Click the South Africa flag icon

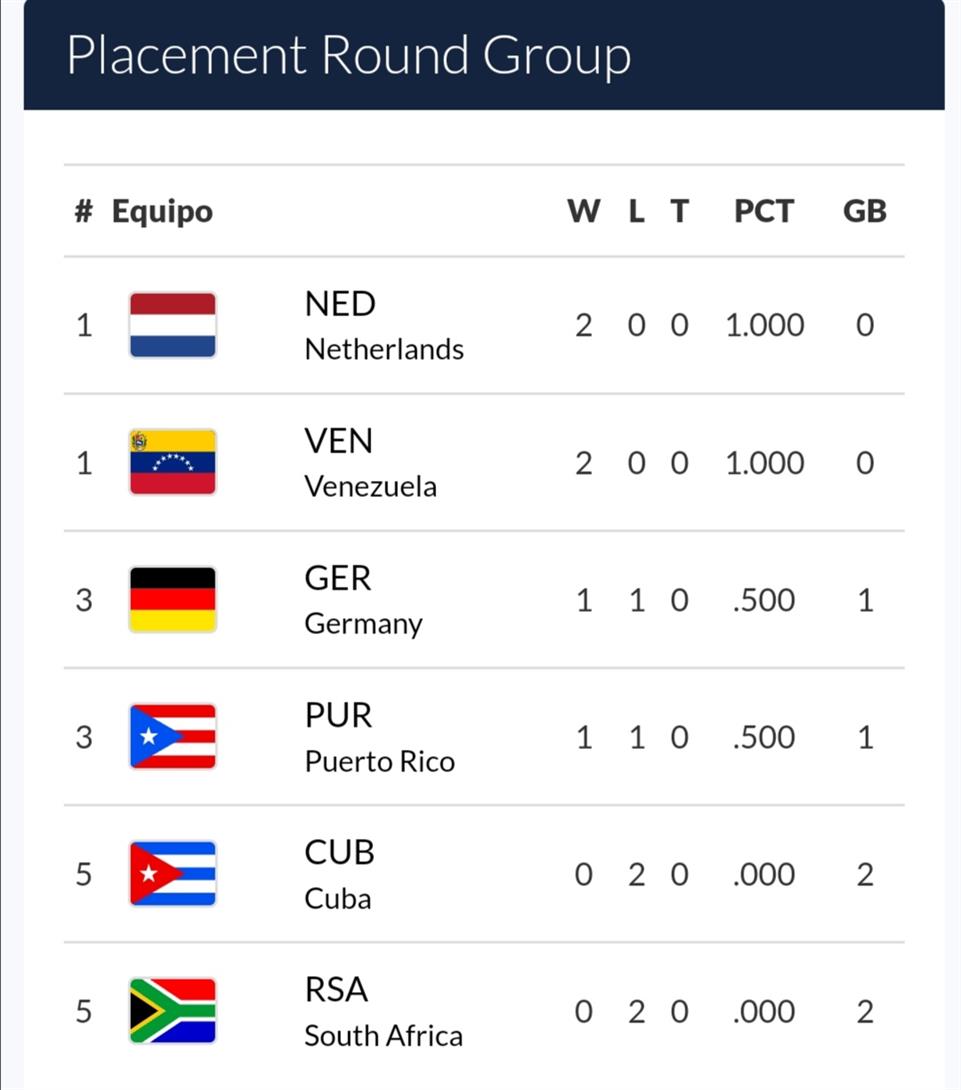tap(172, 1011)
